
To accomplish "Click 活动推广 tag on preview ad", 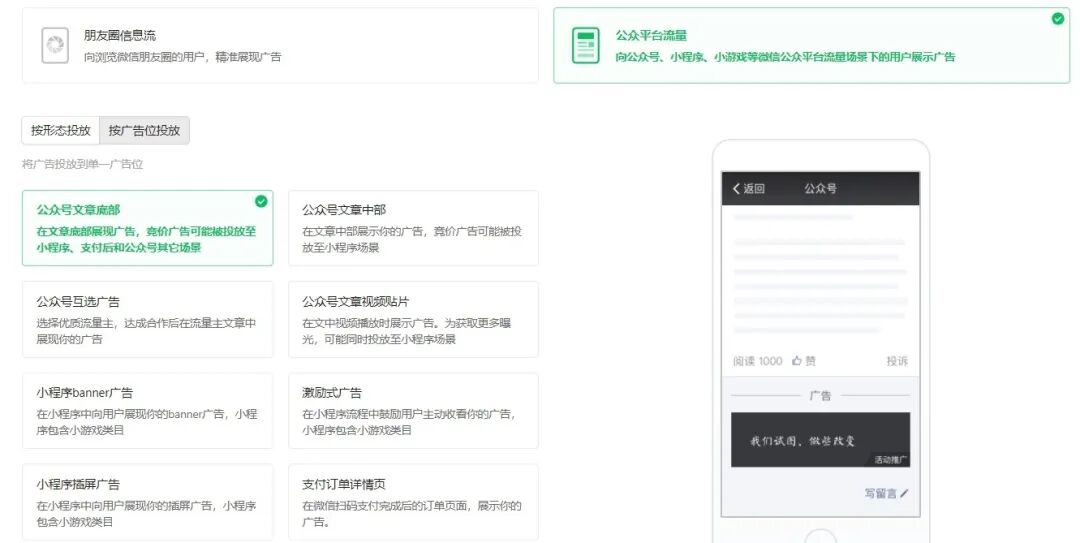I will click(x=891, y=460).
